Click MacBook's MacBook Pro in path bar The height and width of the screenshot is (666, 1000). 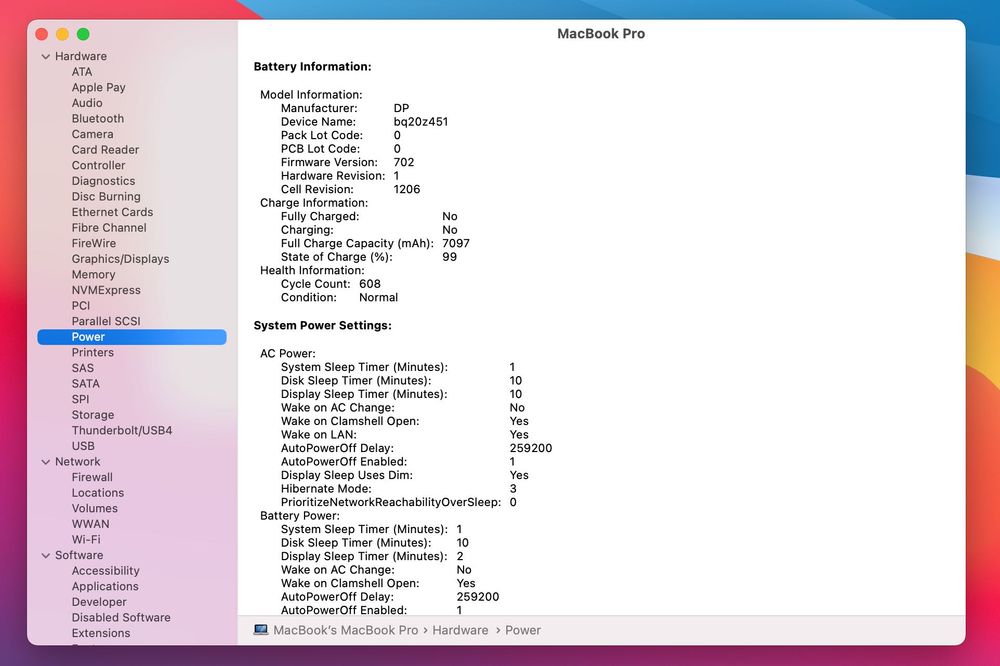click(x=346, y=630)
